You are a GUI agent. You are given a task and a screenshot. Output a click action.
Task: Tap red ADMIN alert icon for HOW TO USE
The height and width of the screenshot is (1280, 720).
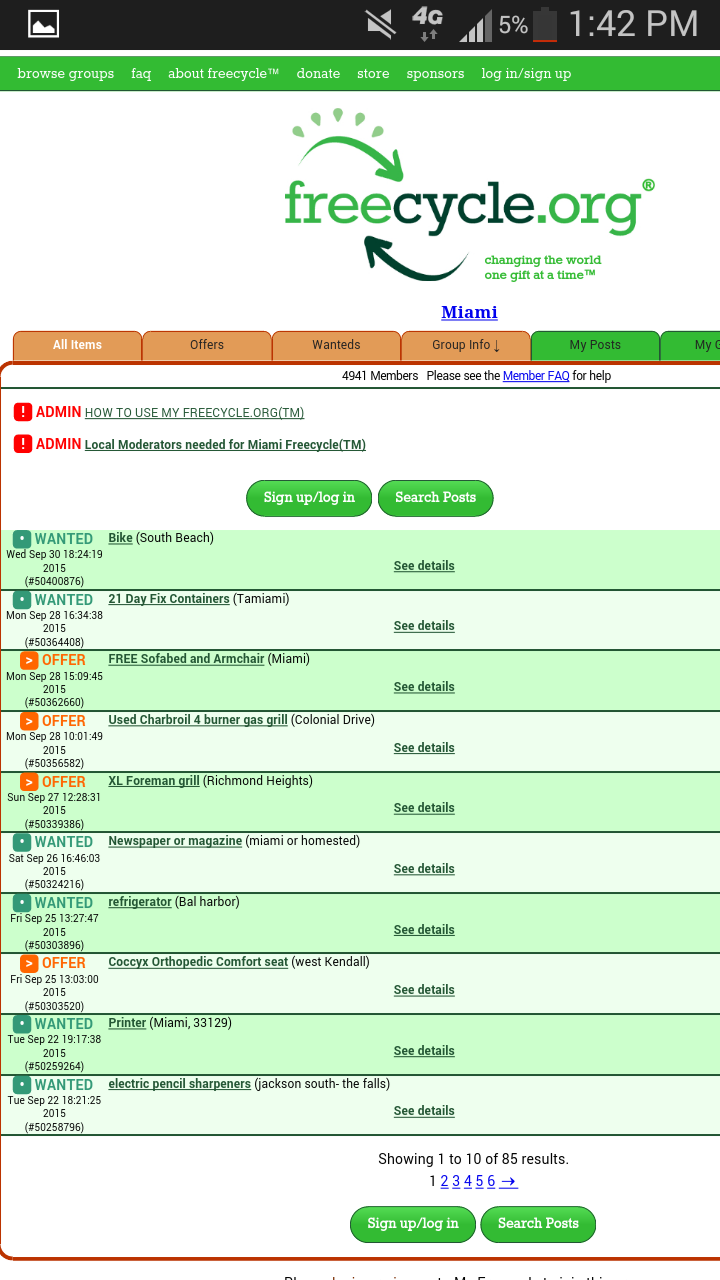23,412
